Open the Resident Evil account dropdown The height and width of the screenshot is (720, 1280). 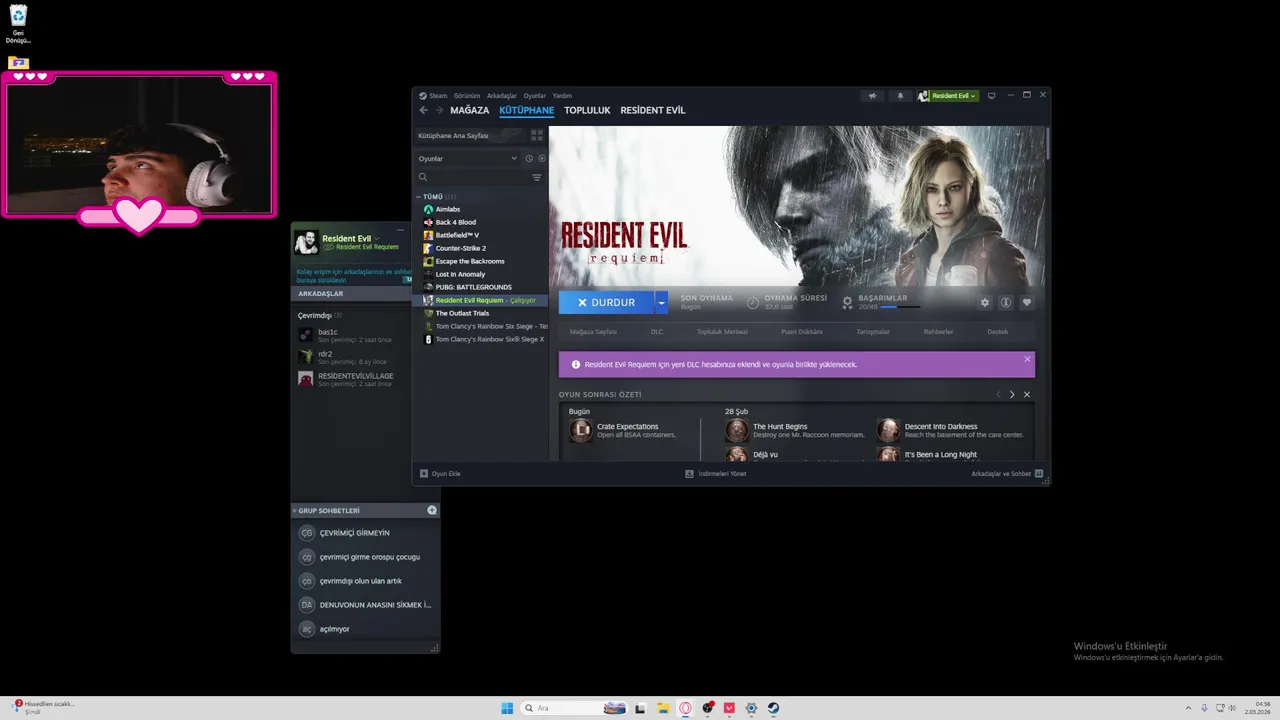(947, 96)
